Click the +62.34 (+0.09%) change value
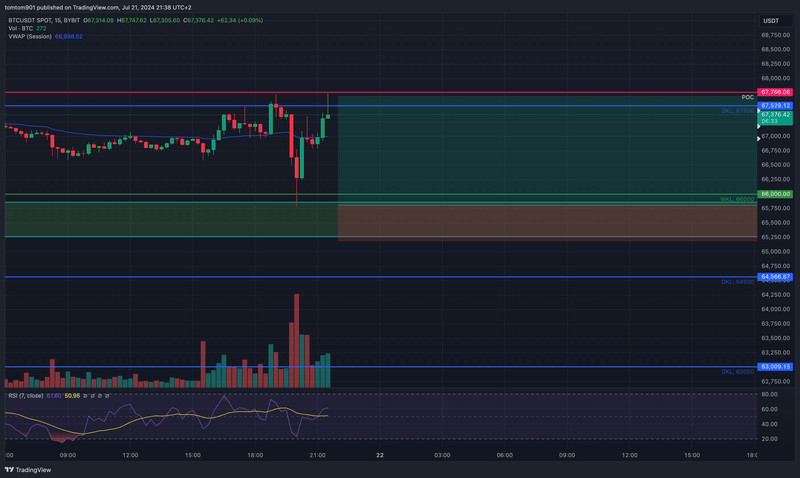The width and height of the screenshot is (800, 478). point(240,20)
